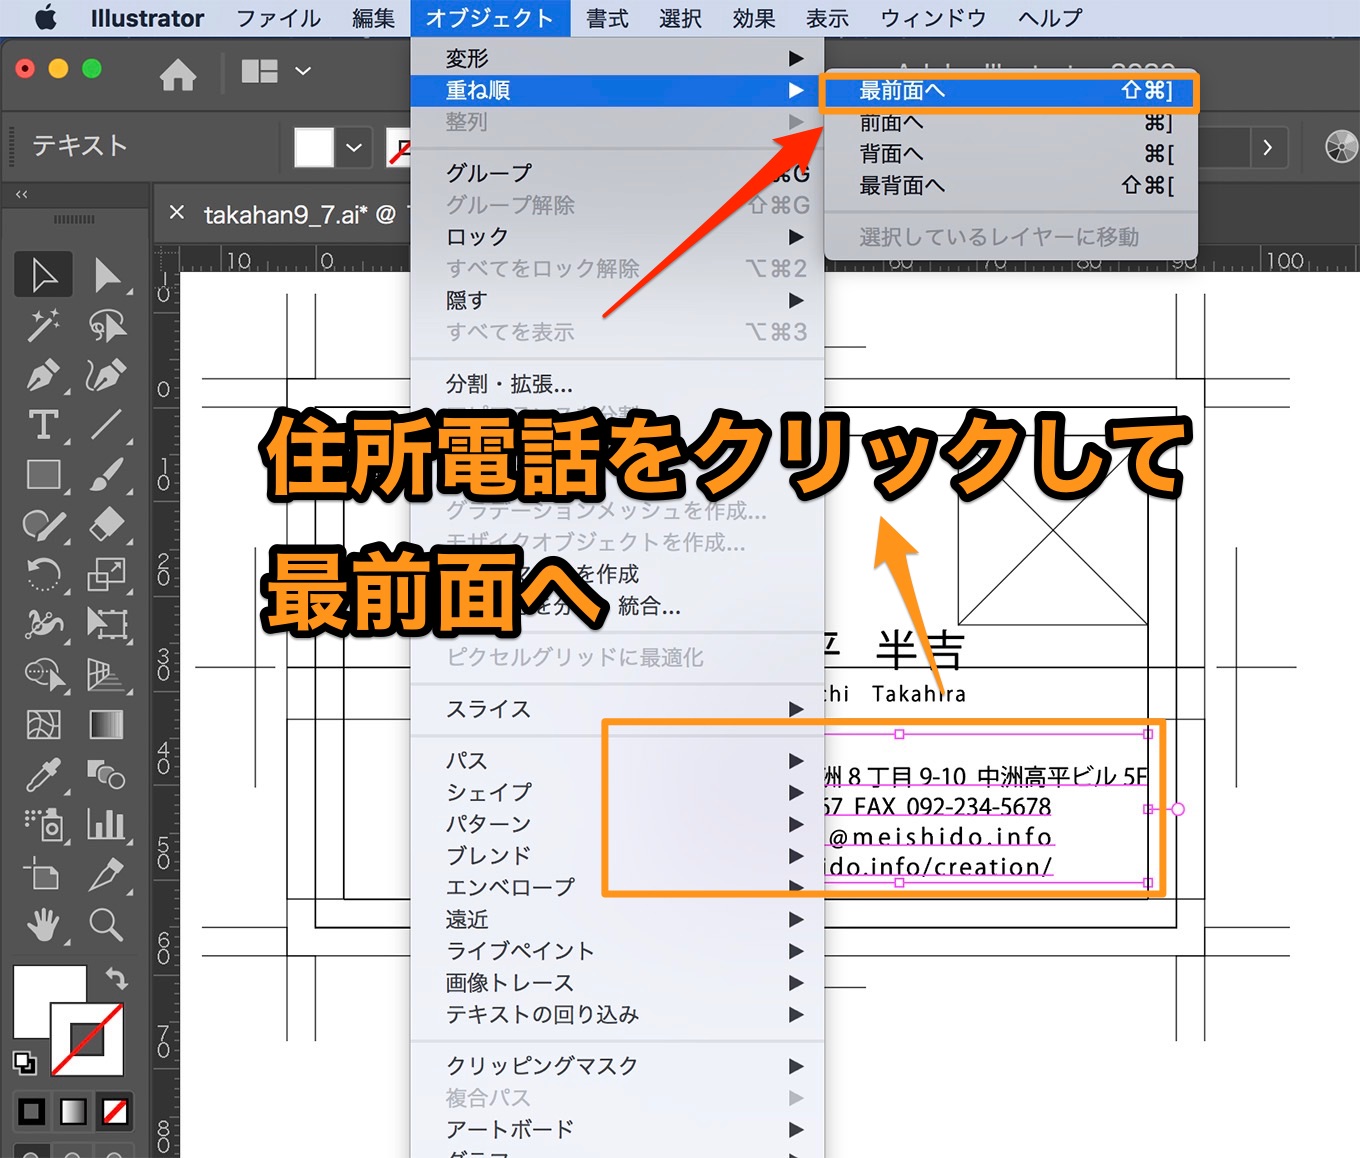Select the Width/Warp tool
The image size is (1360, 1158).
43,624
